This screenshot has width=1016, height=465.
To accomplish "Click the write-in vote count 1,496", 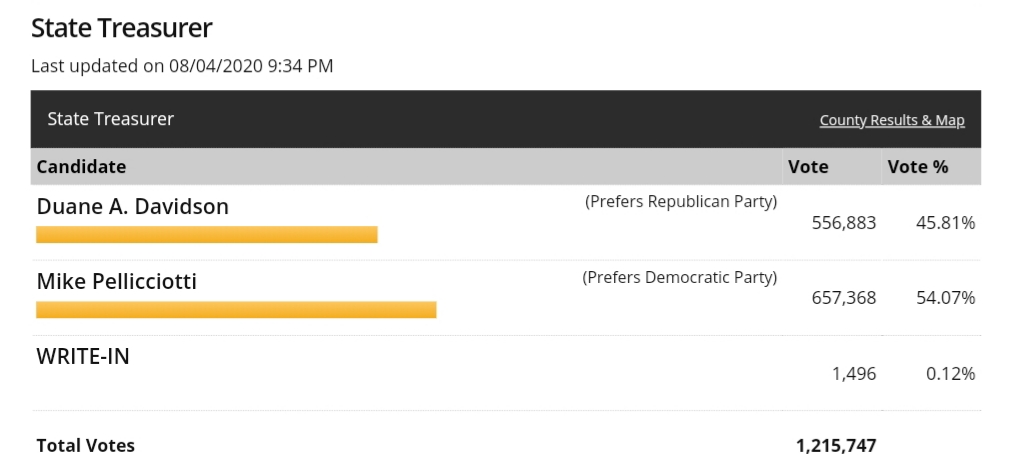I will point(853,374).
